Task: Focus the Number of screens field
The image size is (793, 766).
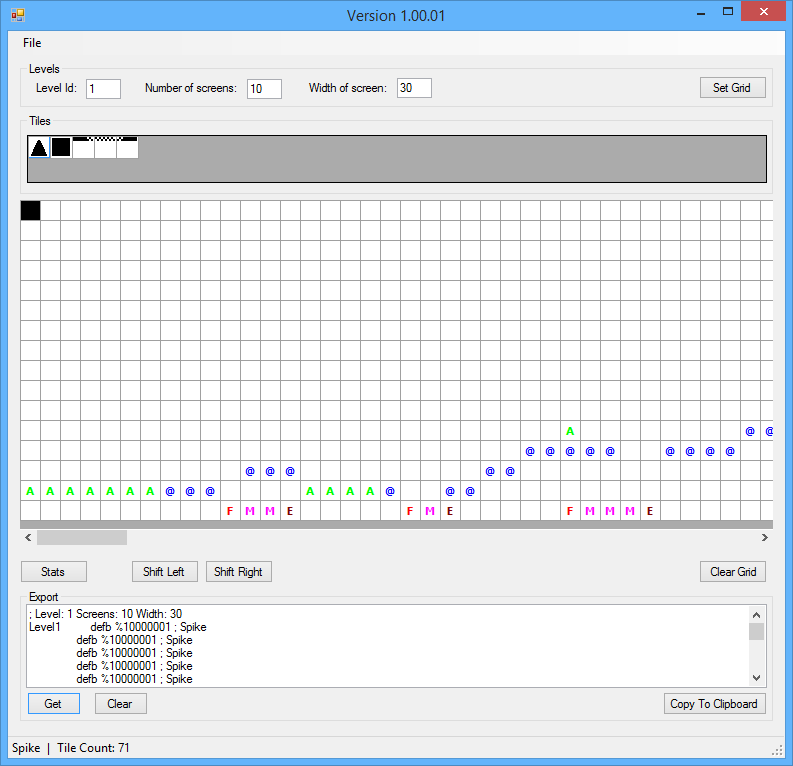Action: (x=264, y=88)
